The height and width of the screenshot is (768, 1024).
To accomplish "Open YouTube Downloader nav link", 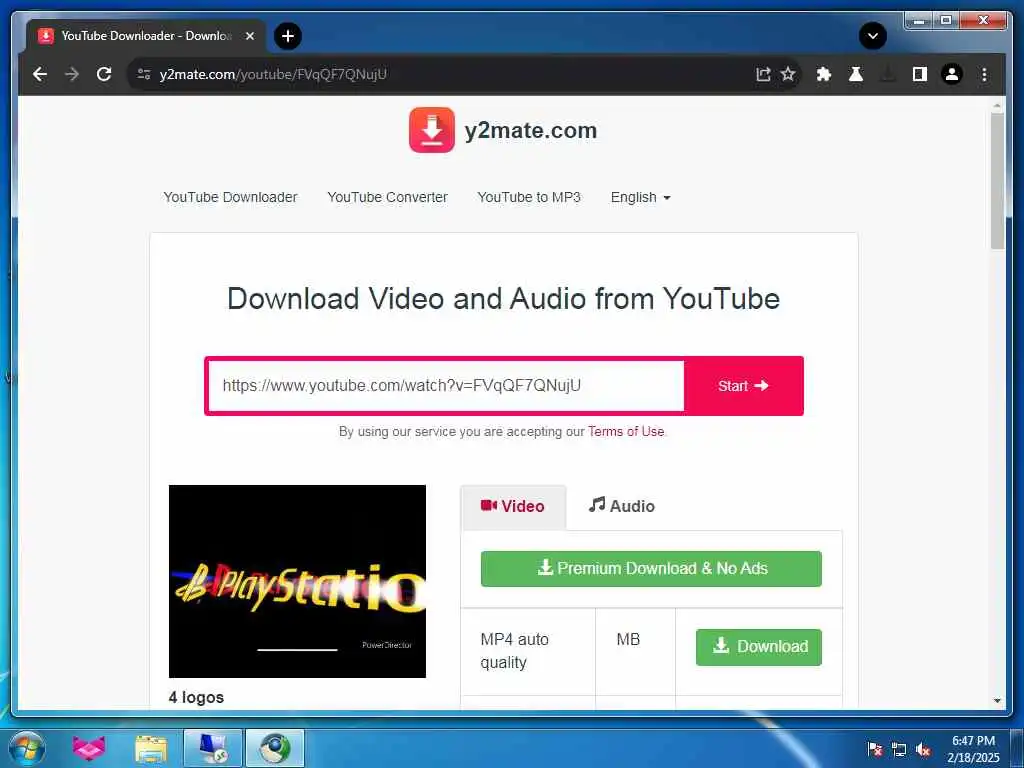I will point(230,197).
